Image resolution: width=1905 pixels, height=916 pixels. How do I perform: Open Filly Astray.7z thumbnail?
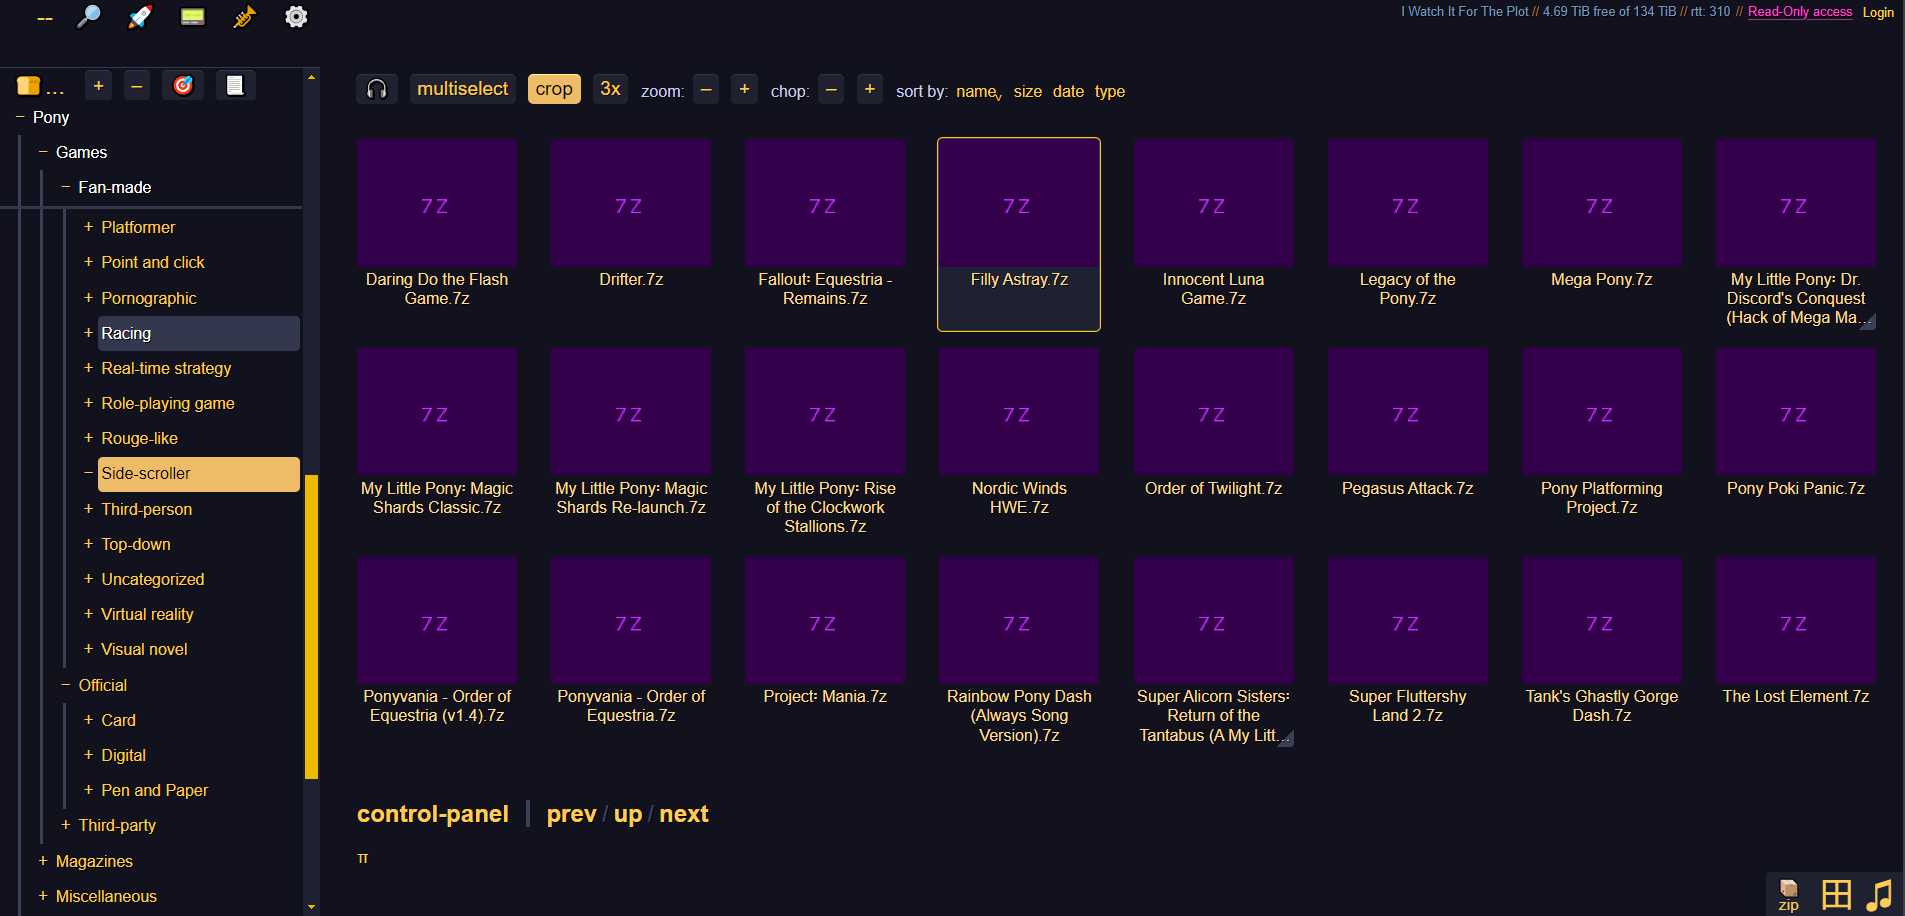[x=1019, y=203]
